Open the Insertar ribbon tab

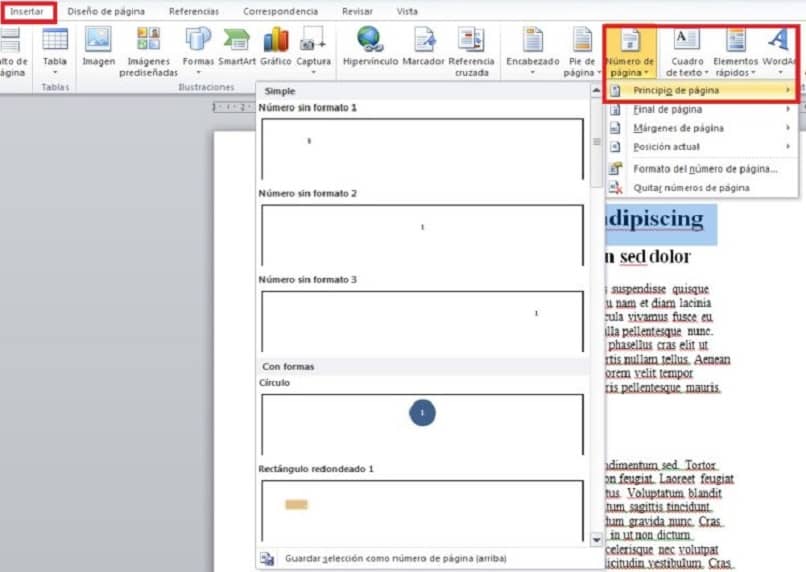click(27, 11)
